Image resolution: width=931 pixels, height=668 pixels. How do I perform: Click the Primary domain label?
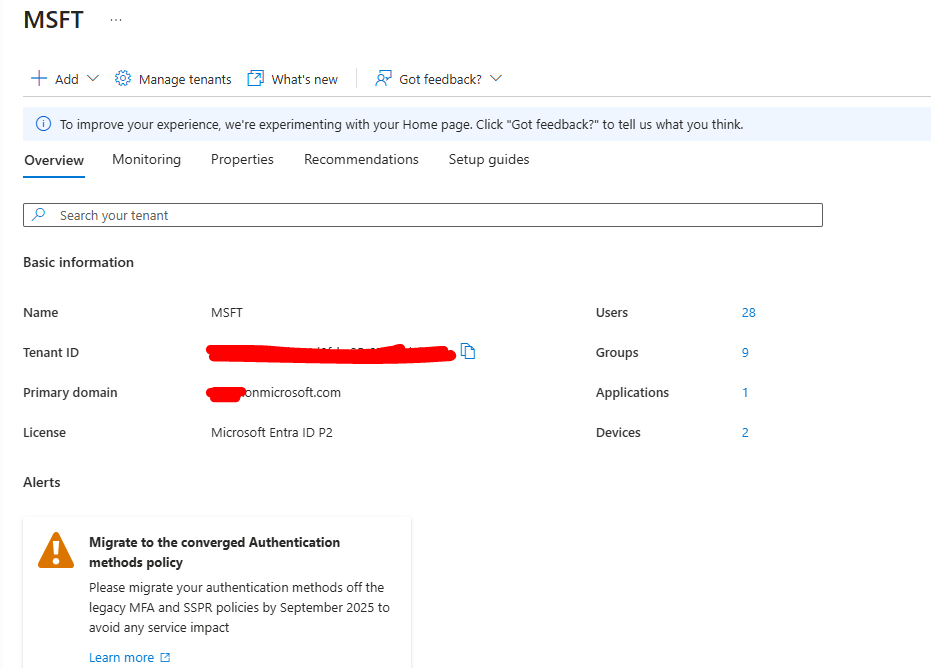pyautogui.click(x=70, y=392)
